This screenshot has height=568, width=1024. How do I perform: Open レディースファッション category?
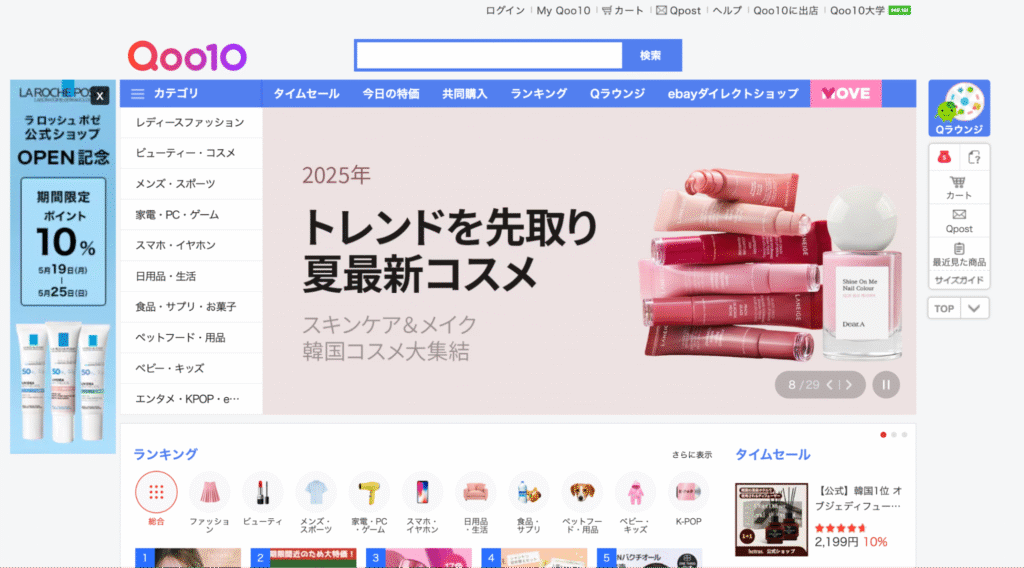[x=190, y=123]
